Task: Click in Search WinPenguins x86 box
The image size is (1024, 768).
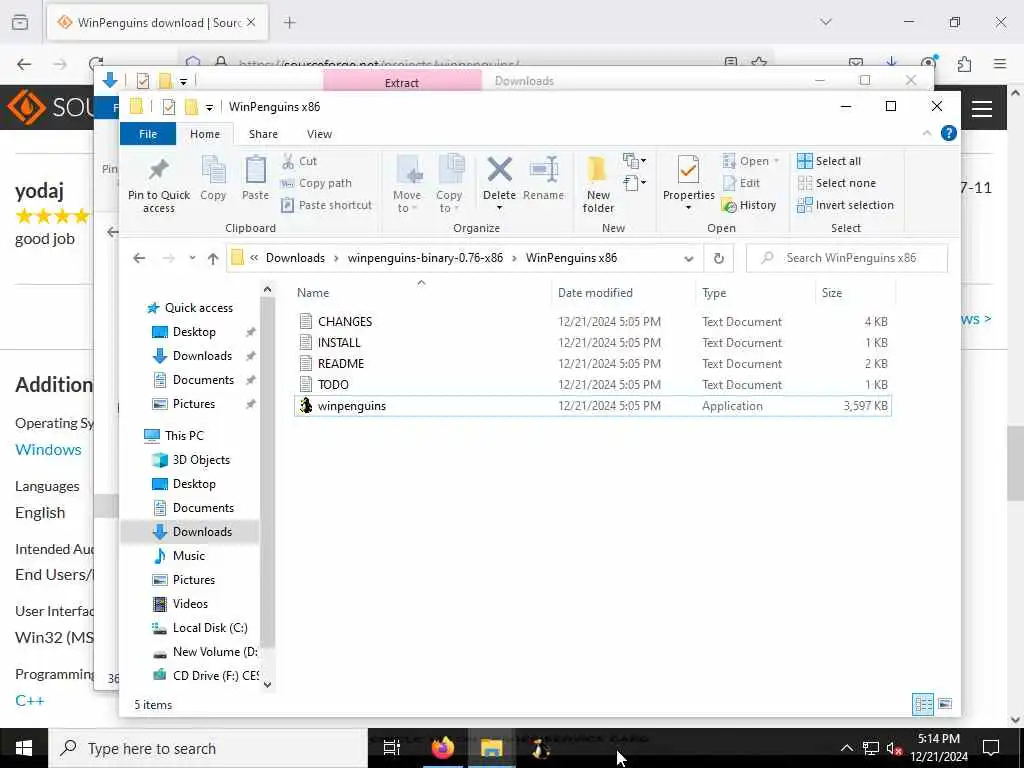Action: (846, 258)
